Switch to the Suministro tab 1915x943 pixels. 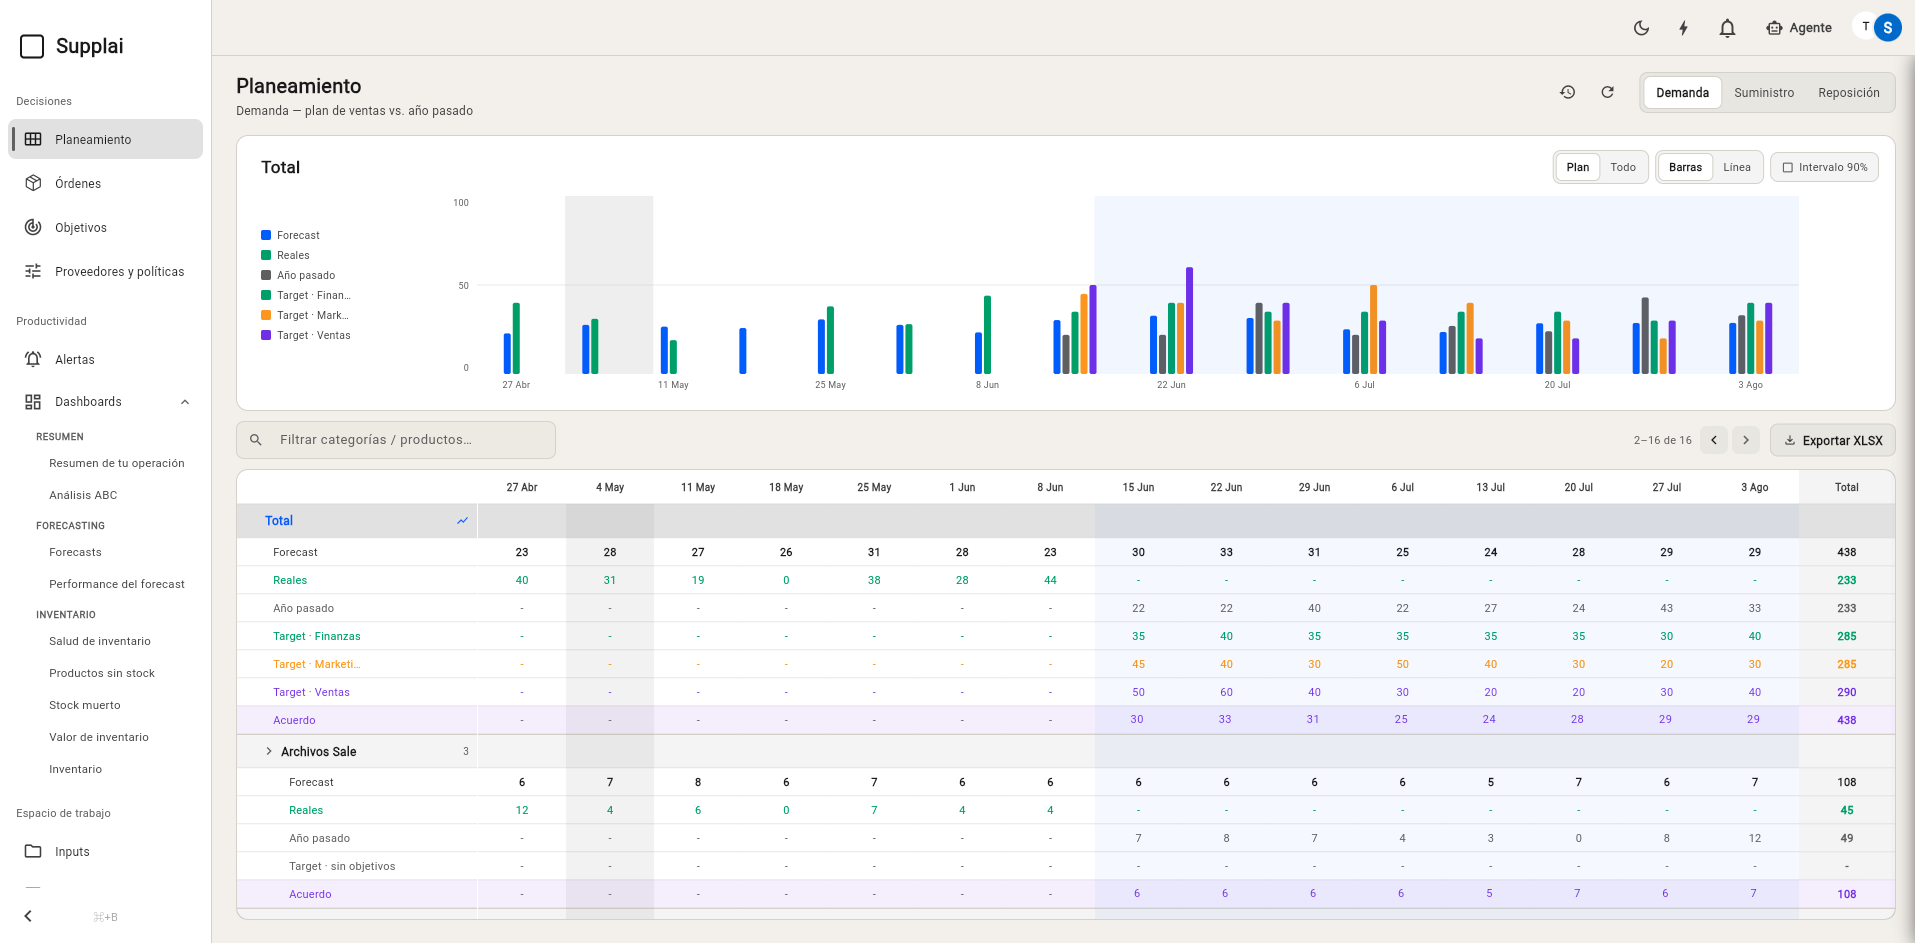tap(1764, 92)
